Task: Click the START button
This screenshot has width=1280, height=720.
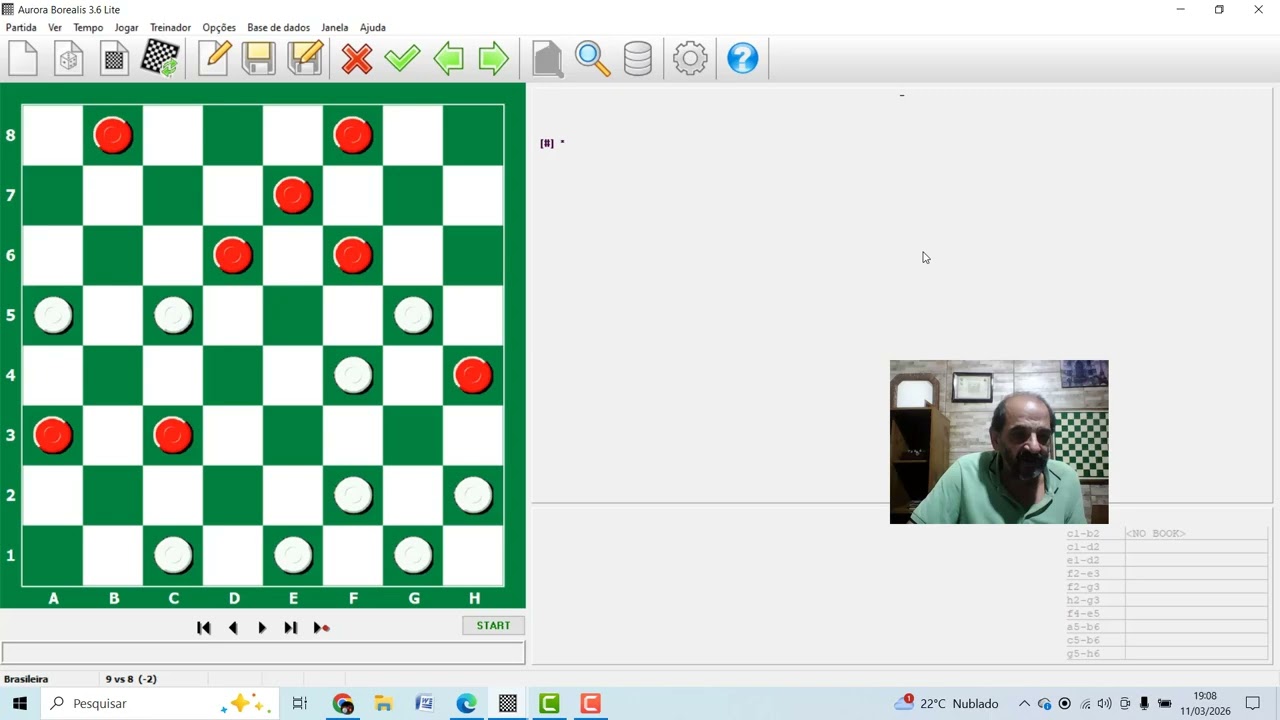Action: 493,626
